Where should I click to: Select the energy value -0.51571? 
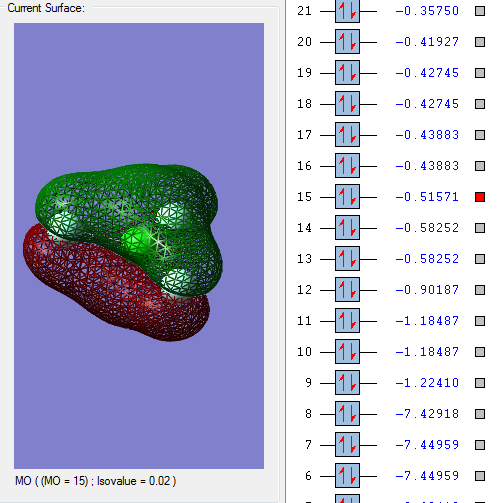(427, 197)
